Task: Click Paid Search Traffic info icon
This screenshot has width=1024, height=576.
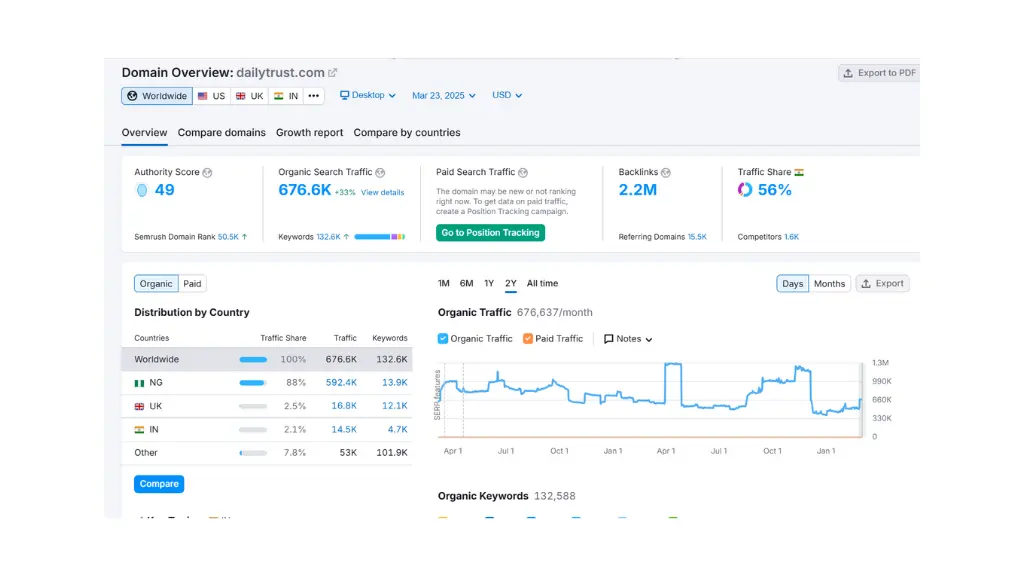Action: click(x=523, y=172)
